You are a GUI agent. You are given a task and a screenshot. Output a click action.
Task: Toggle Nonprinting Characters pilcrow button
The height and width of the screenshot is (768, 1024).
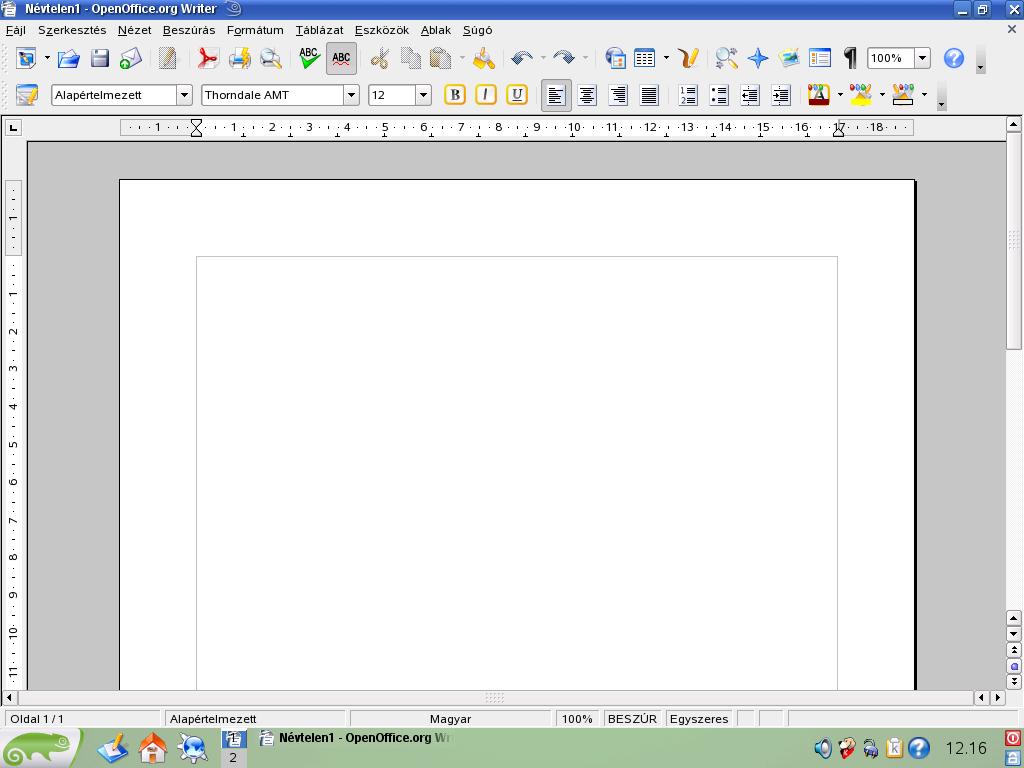[x=850, y=58]
